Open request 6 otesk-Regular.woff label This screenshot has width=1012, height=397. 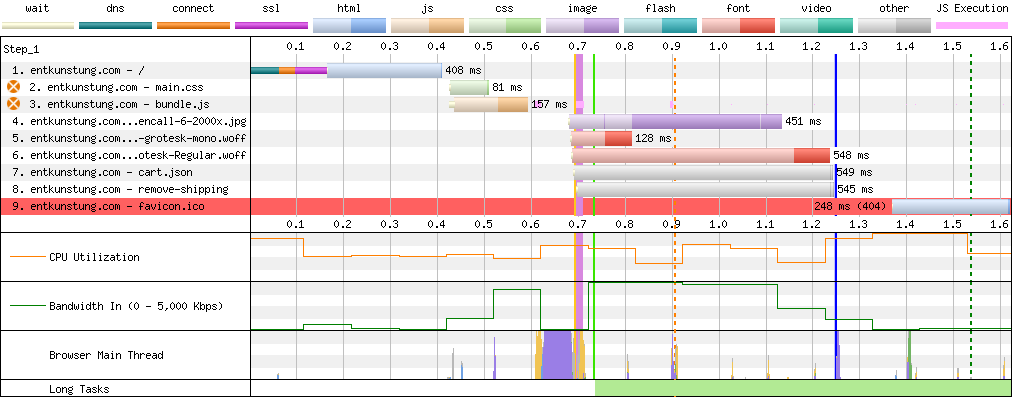coord(129,155)
